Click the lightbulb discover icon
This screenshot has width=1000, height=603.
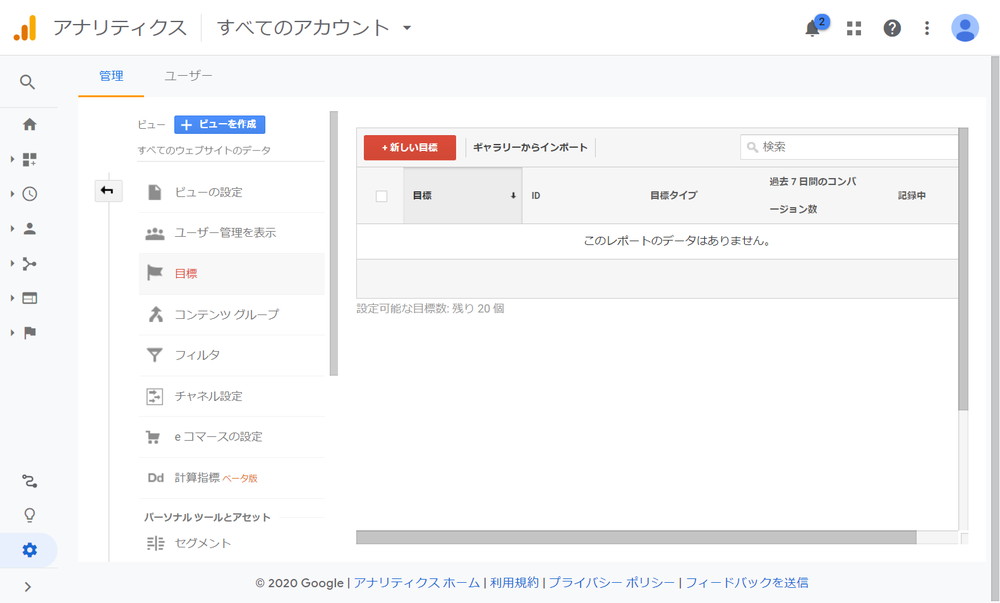coord(29,515)
